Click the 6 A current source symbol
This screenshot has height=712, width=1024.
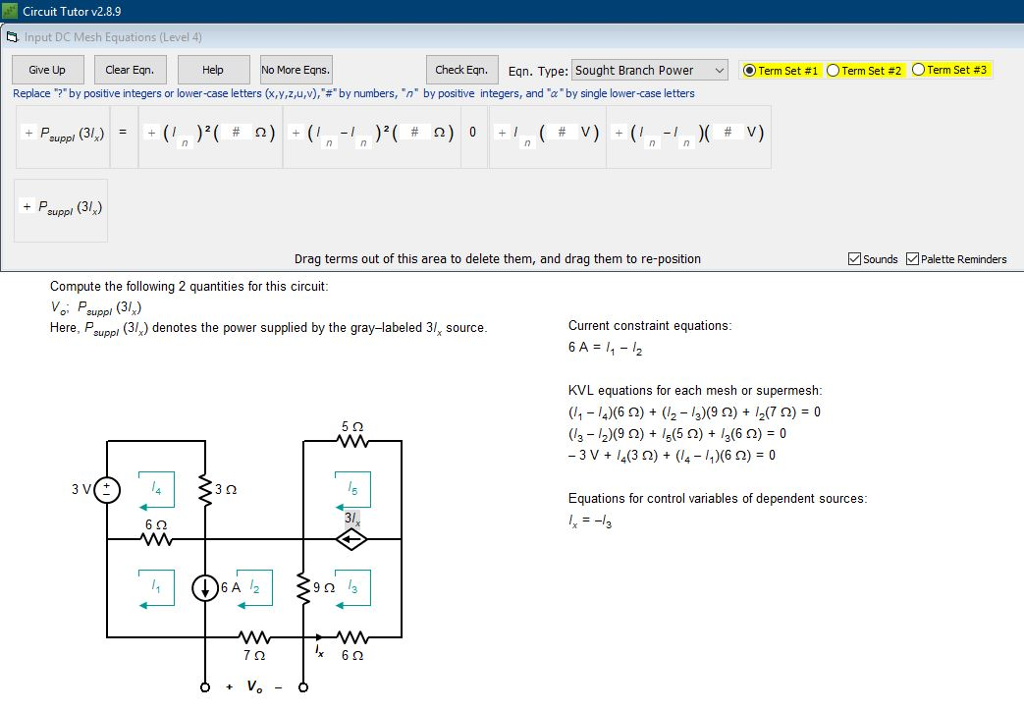pyautogui.click(x=205, y=589)
